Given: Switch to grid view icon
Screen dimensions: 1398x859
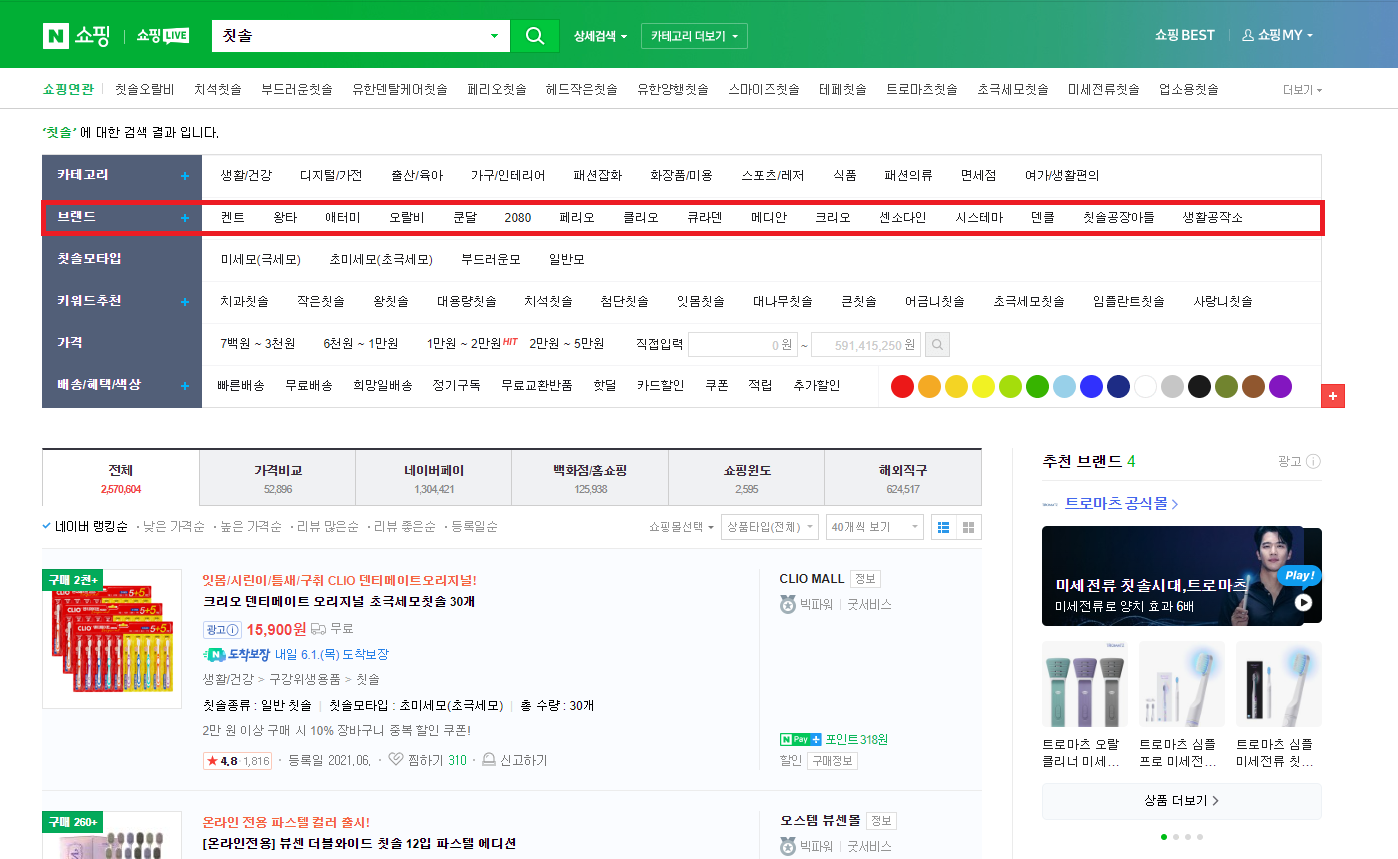Looking at the screenshot, I should [x=968, y=527].
